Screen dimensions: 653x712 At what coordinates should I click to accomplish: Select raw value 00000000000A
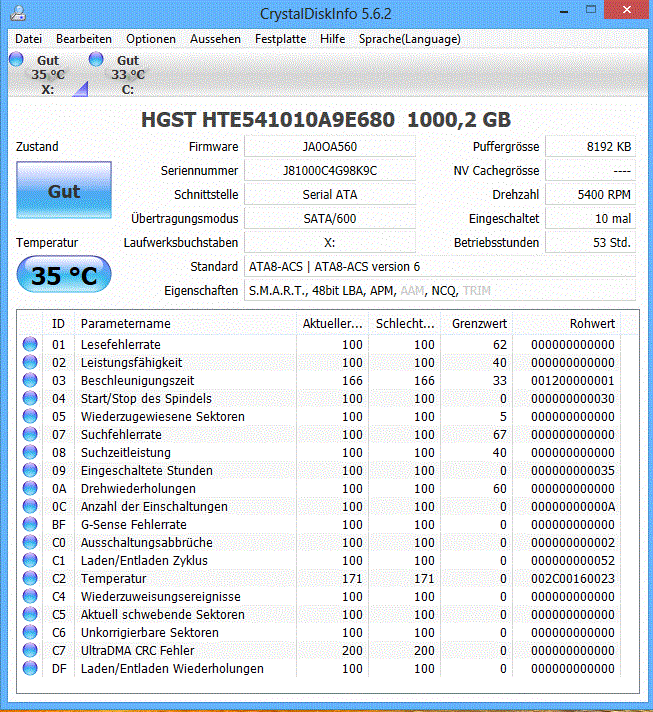pos(573,507)
